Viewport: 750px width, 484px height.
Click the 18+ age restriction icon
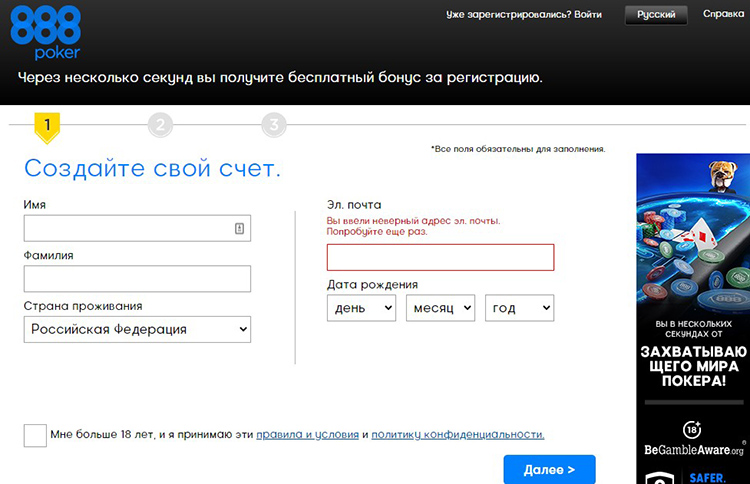click(692, 429)
